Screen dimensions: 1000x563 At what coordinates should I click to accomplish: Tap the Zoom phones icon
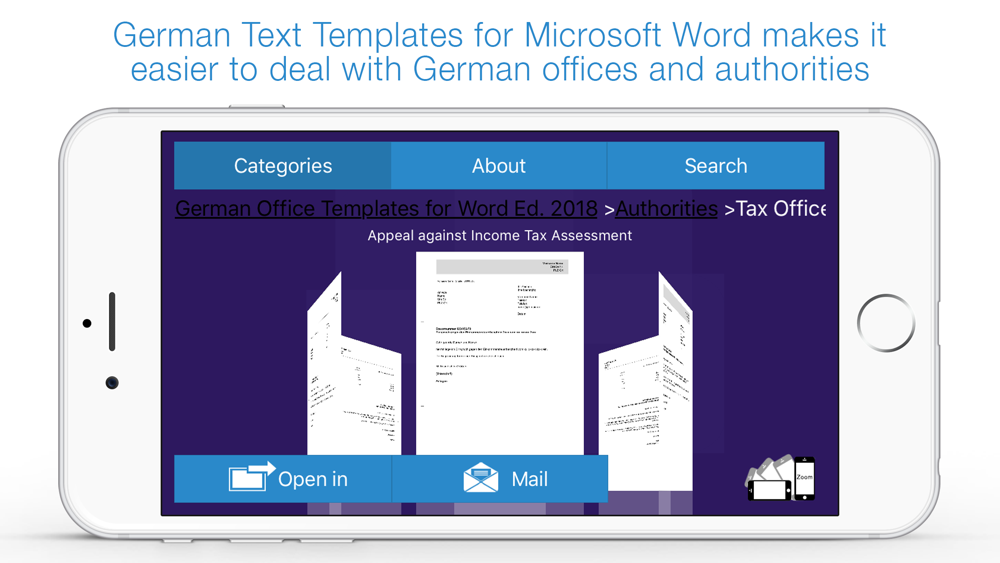pos(780,478)
